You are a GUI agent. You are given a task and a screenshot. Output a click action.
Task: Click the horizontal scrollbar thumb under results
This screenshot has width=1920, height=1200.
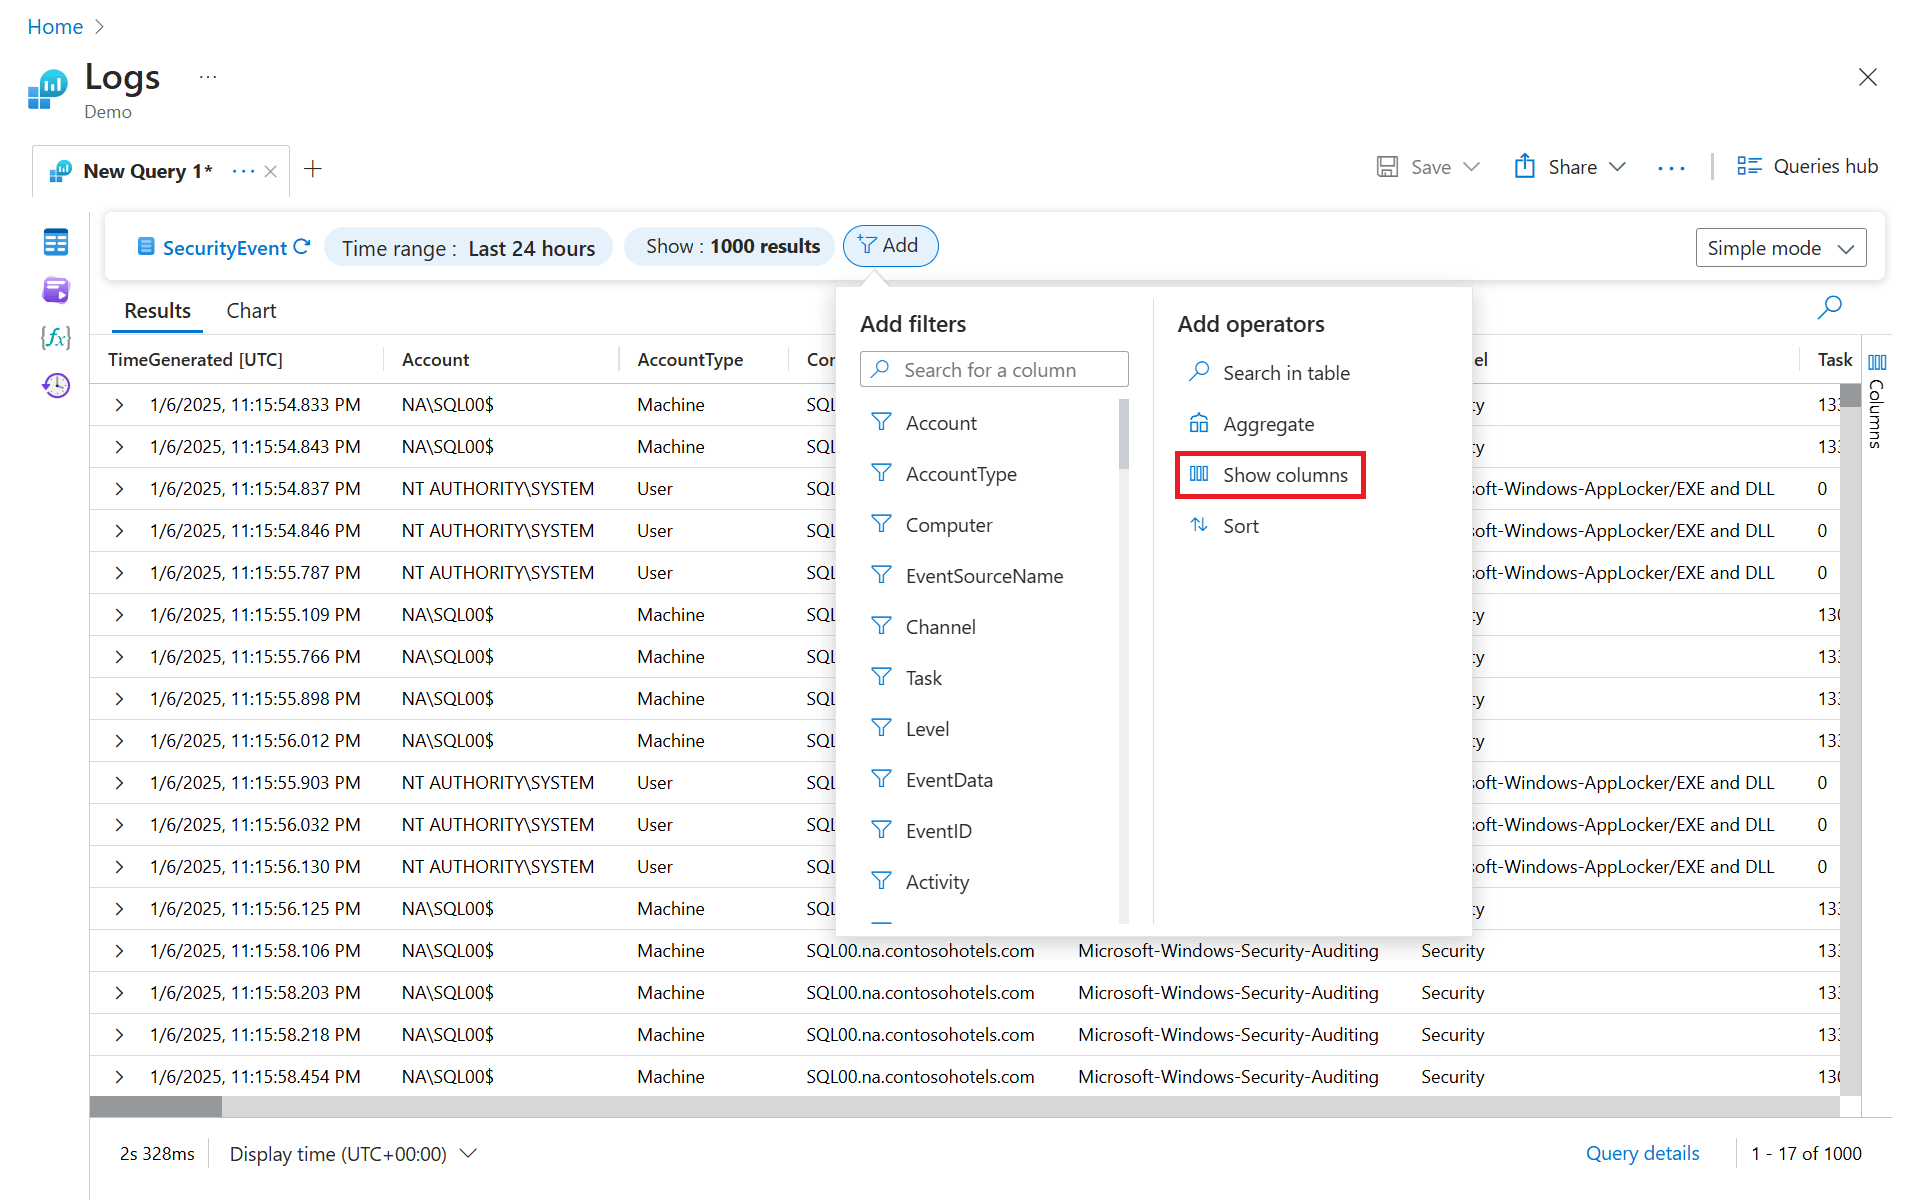(155, 1107)
